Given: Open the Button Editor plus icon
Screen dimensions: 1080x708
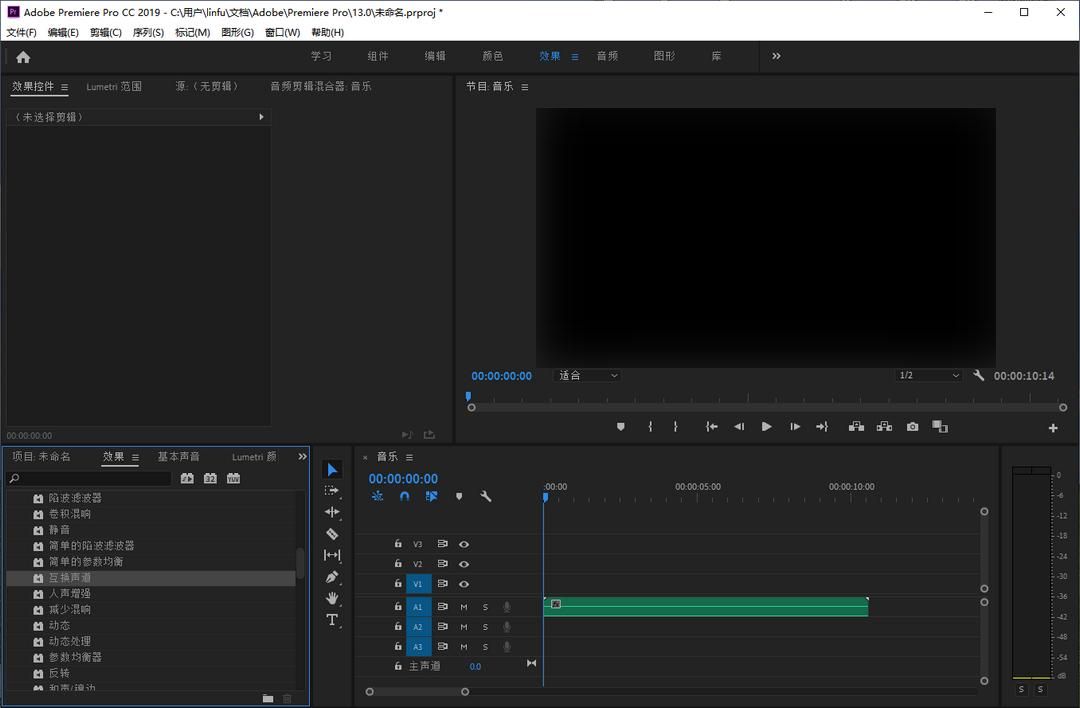Looking at the screenshot, I should (1053, 428).
